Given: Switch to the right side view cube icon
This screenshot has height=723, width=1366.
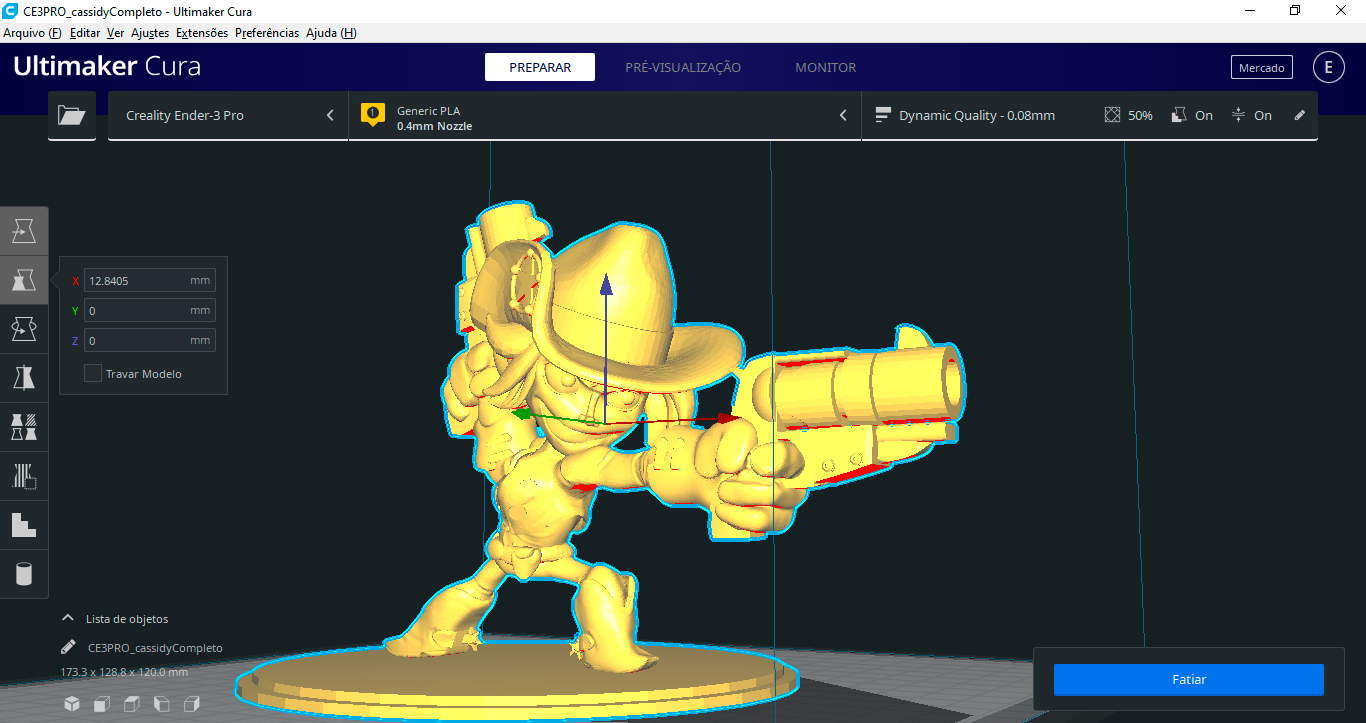Looking at the screenshot, I should tap(192, 704).
